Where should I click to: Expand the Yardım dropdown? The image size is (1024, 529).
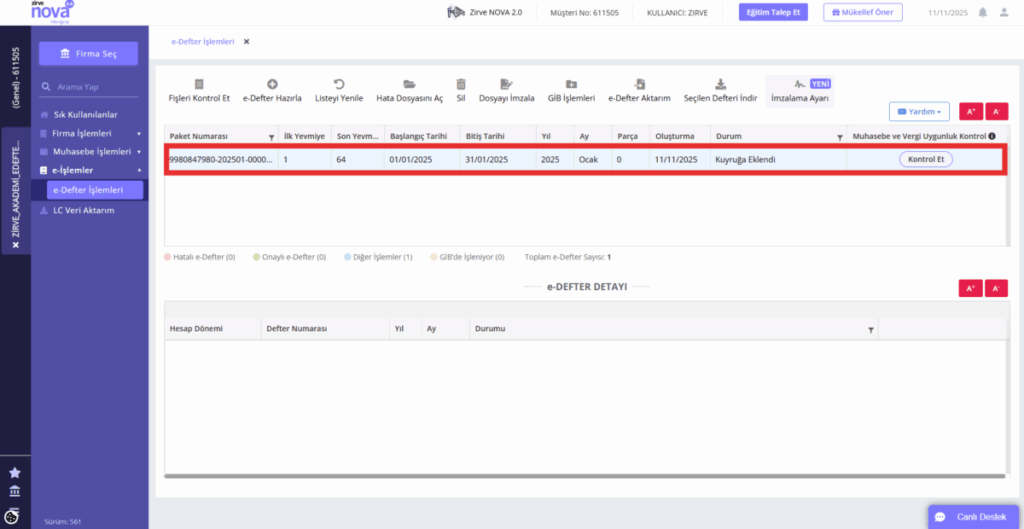[x=919, y=112]
